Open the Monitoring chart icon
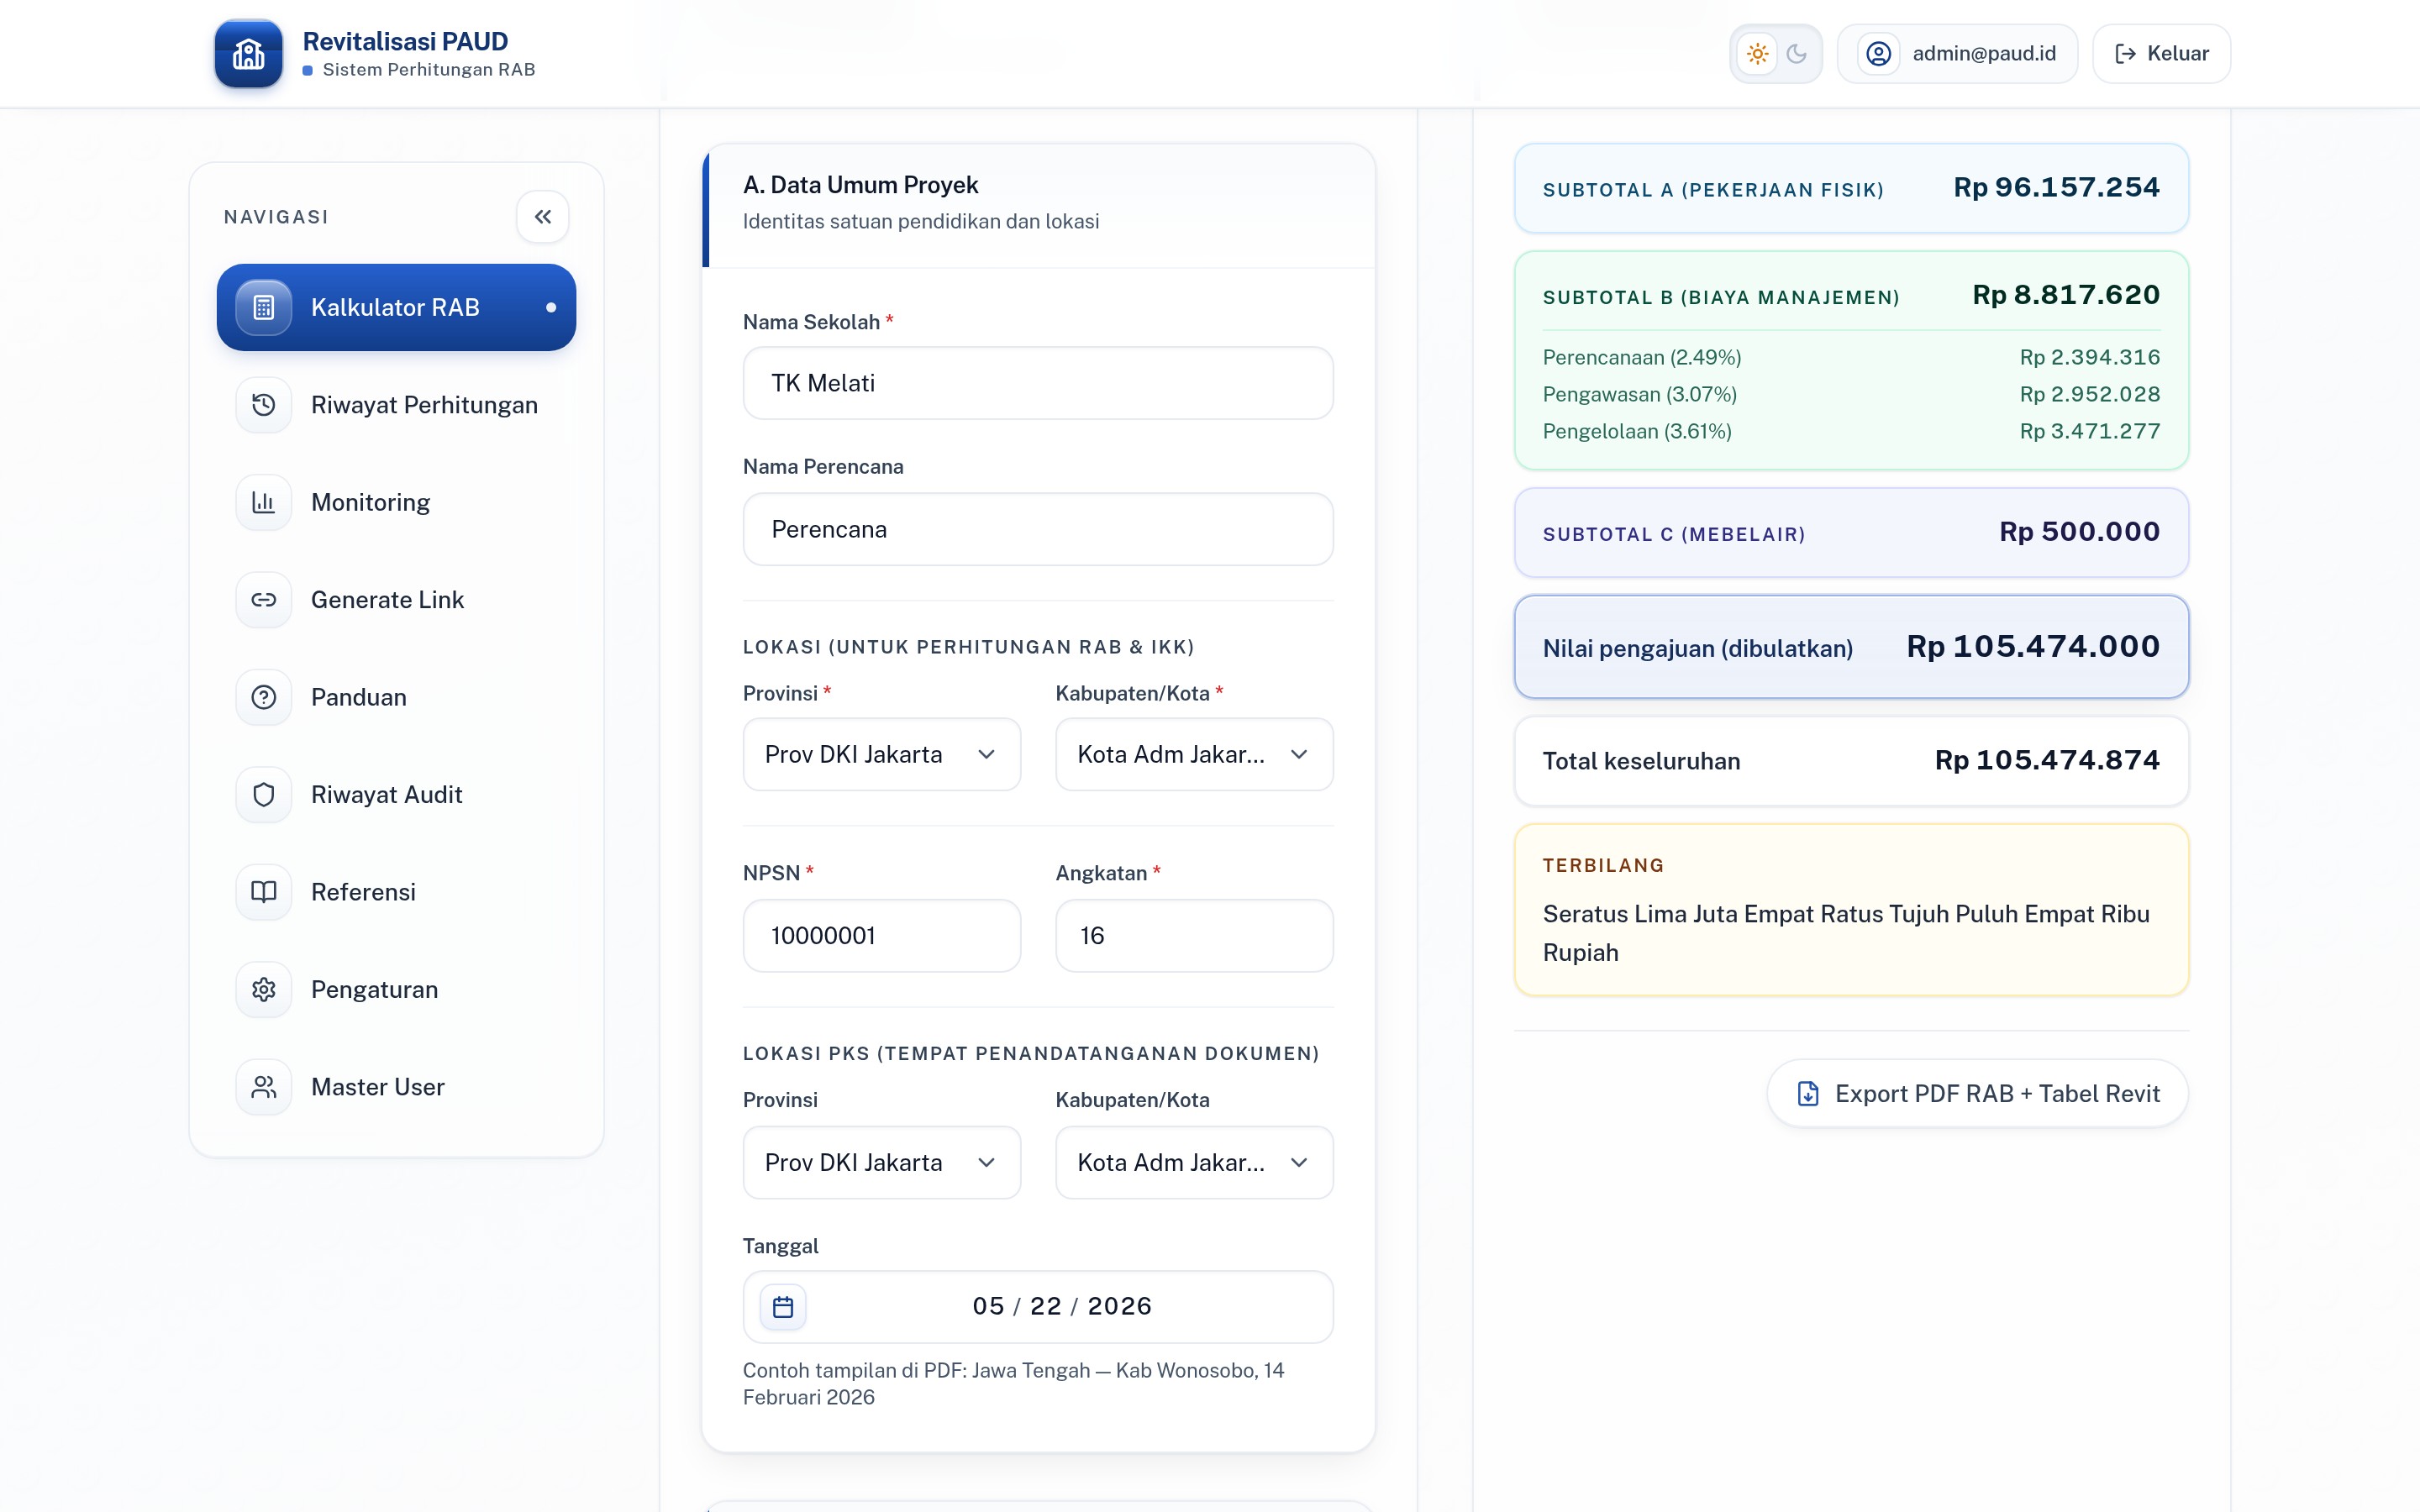This screenshot has width=2420, height=1512. pos(263,502)
